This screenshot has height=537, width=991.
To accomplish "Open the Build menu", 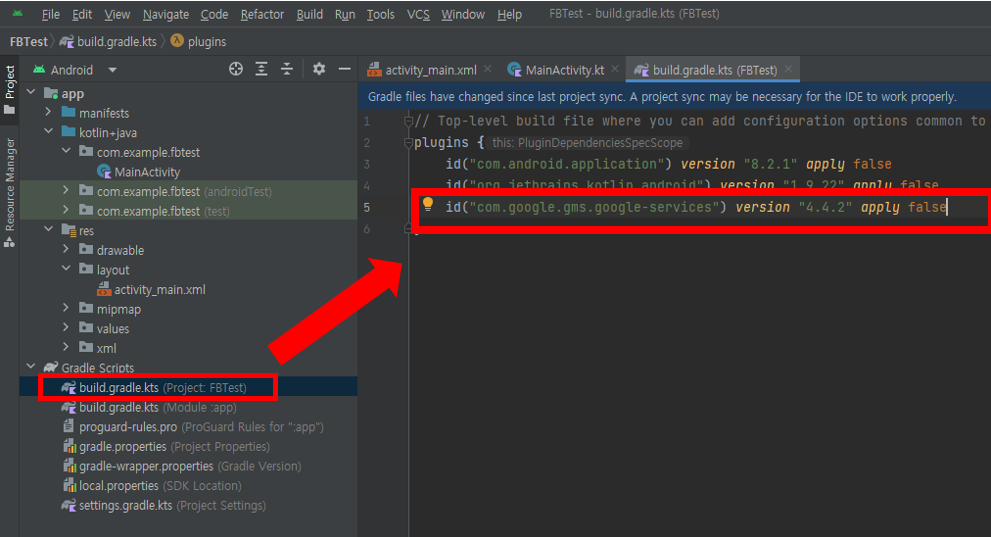I will pyautogui.click(x=310, y=14).
